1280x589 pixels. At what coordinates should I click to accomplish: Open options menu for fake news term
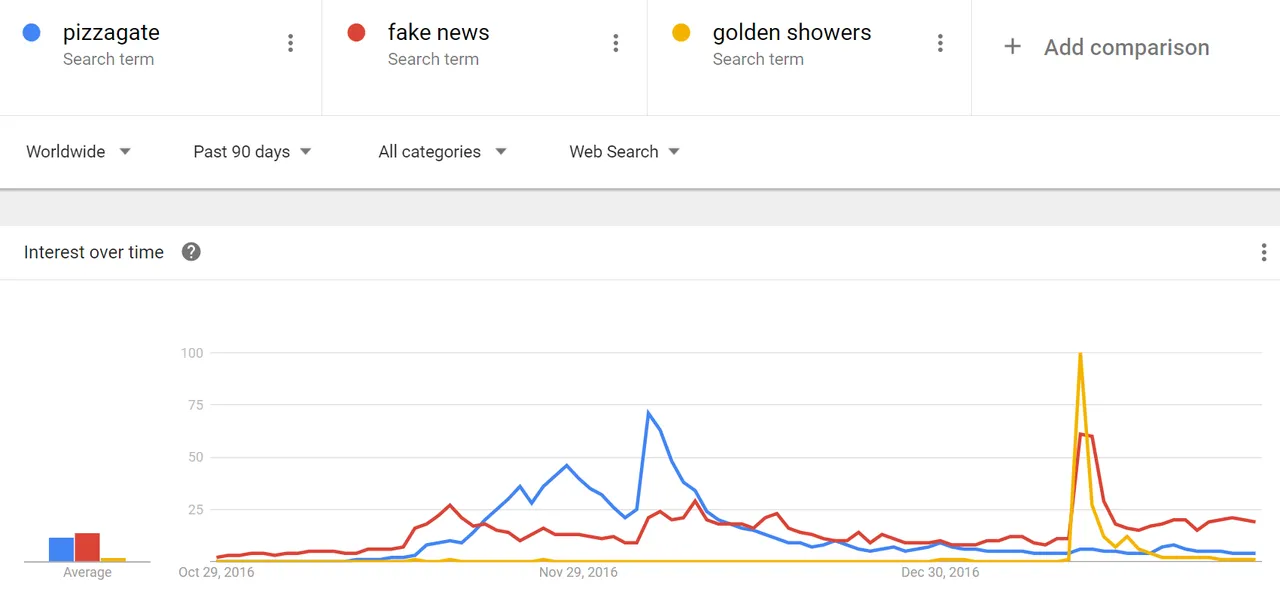(615, 43)
